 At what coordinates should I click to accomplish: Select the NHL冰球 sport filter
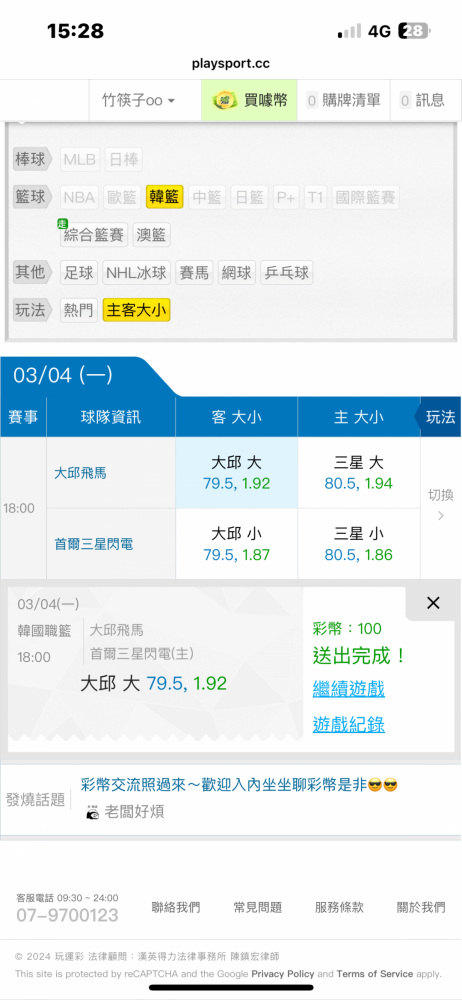pyautogui.click(x=137, y=273)
